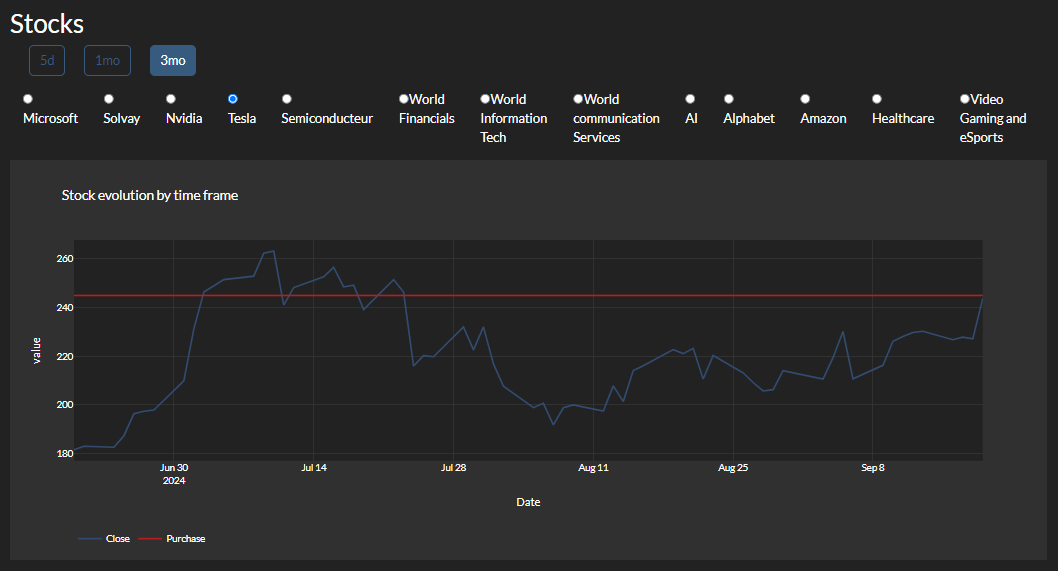Viewport: 1058px width, 571px height.
Task: Pick the Semiconducteur radio option
Action: 287,99
